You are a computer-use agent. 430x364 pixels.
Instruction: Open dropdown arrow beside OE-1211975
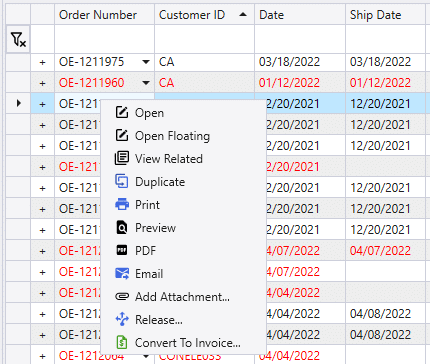pos(146,62)
